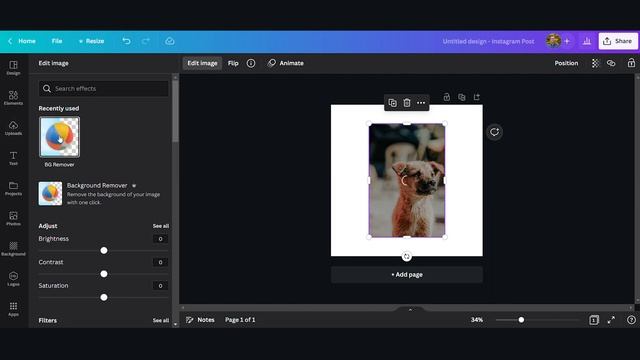Open the Background sidebar tab
Viewport: 640px width, 360px height.
13,249
